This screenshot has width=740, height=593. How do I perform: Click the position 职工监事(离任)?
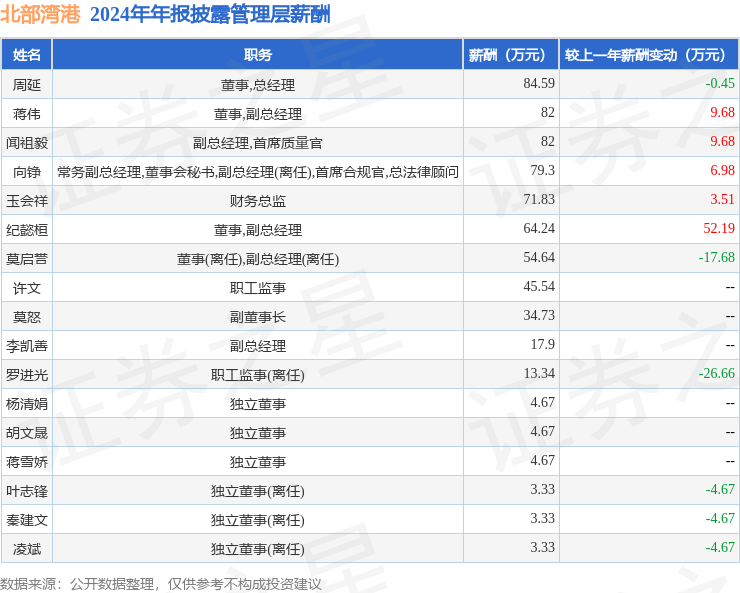tap(258, 375)
